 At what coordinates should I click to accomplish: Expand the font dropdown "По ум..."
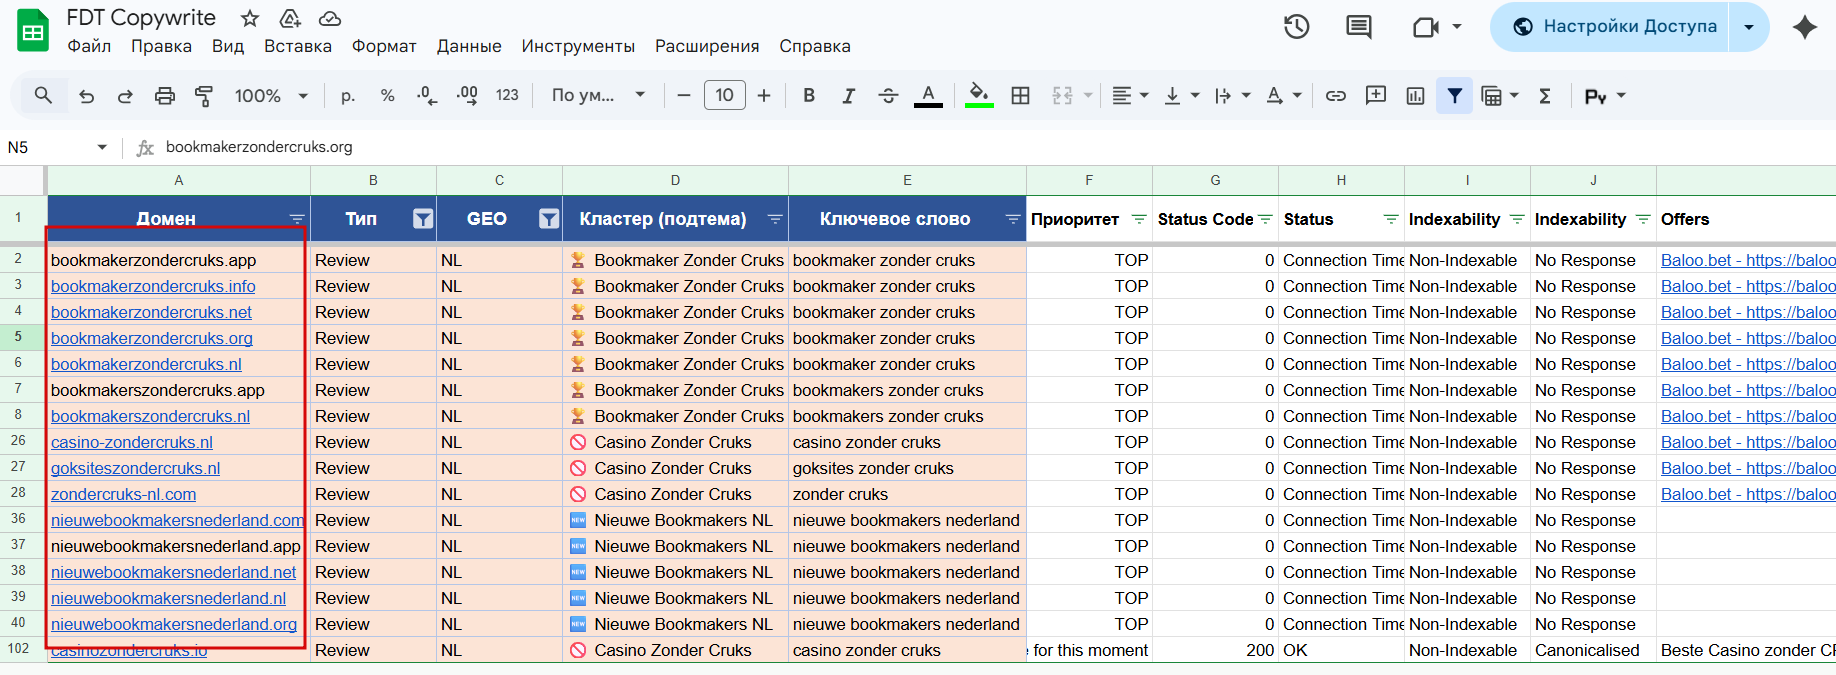(x=598, y=96)
